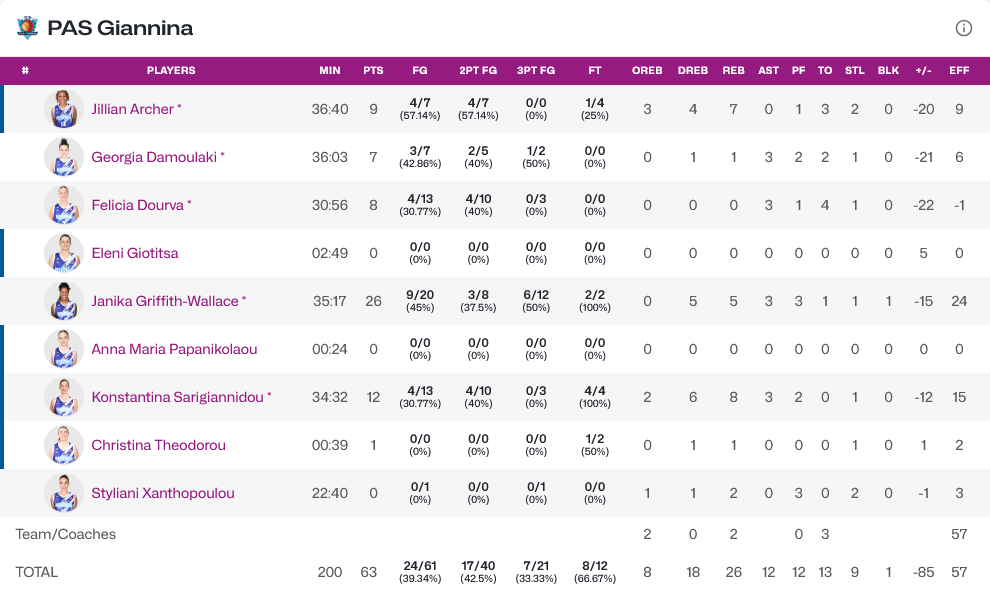Image resolution: width=990 pixels, height=592 pixels.
Task: Click Styliani Xanthopoulou's avatar
Action: point(64,493)
